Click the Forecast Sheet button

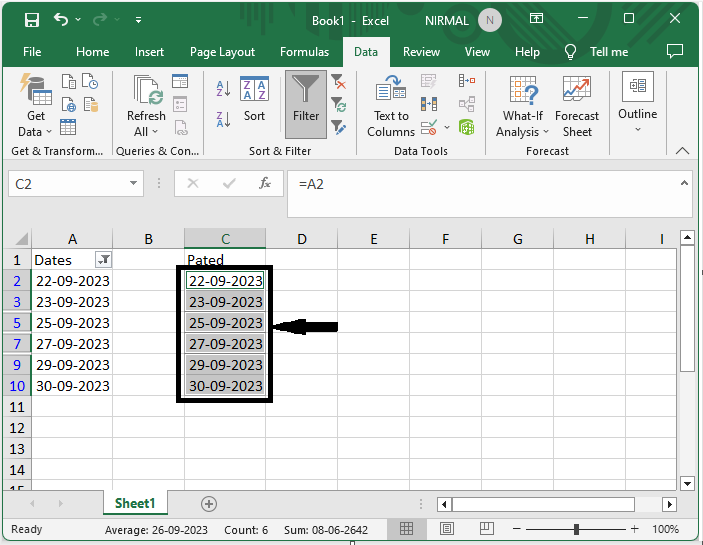[577, 106]
